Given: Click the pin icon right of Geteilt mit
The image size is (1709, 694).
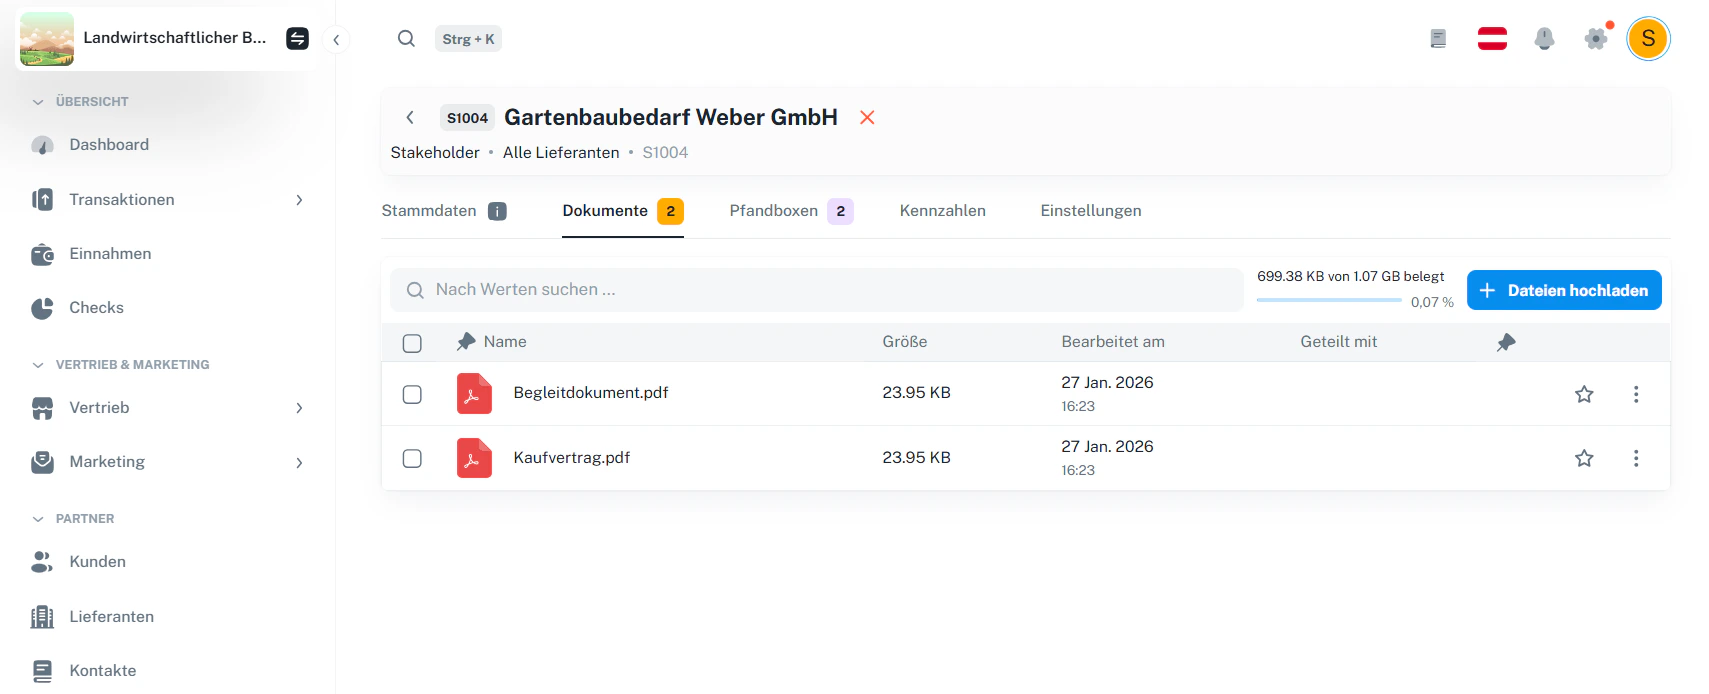Looking at the screenshot, I should (1506, 342).
